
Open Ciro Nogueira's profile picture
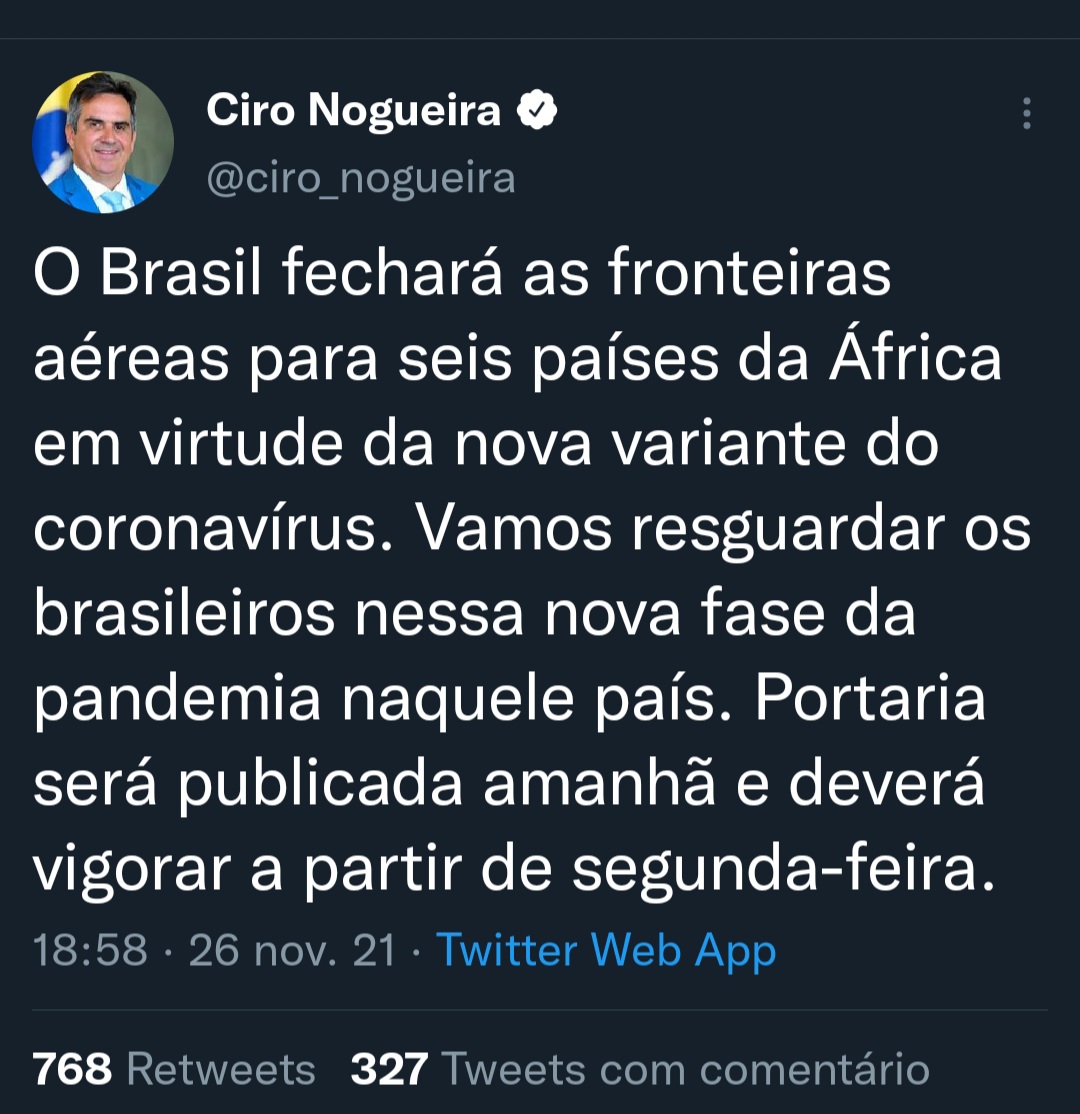pos(103,142)
